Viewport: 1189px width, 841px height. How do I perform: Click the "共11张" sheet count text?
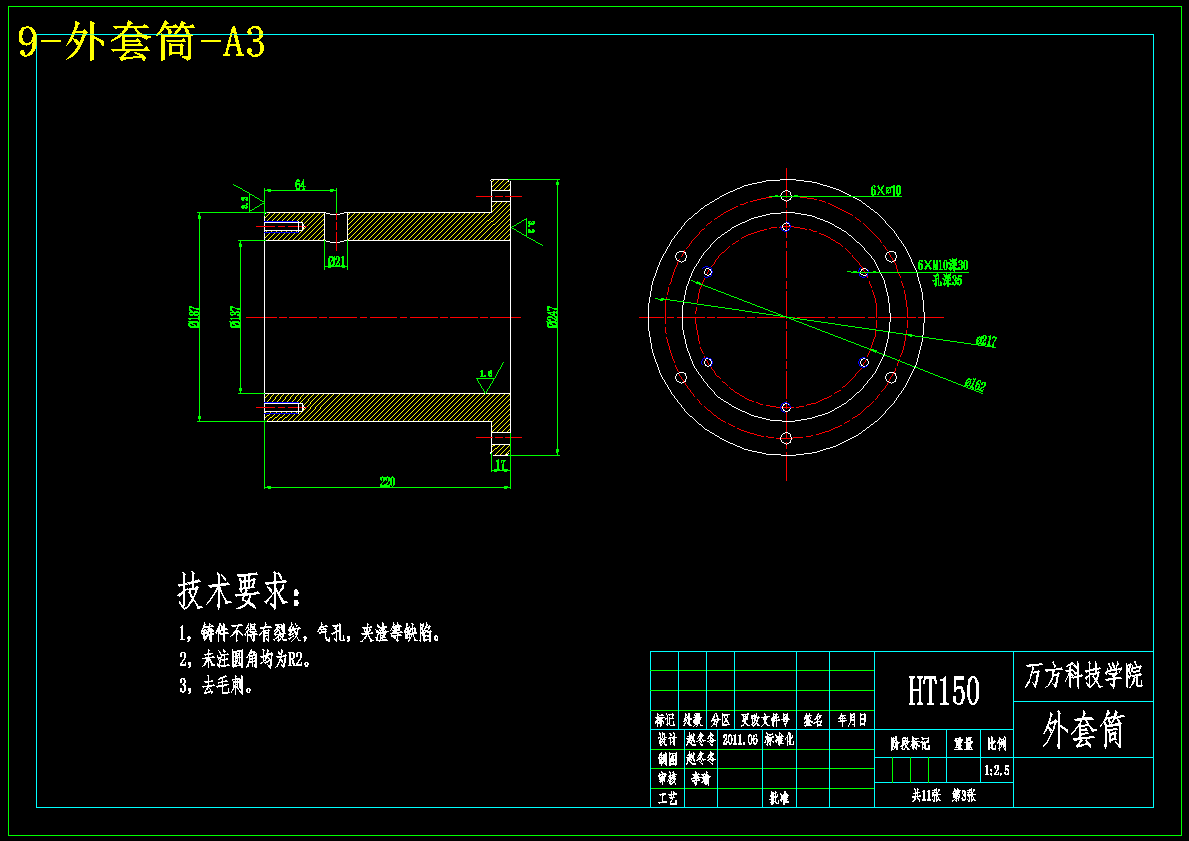(x=926, y=795)
